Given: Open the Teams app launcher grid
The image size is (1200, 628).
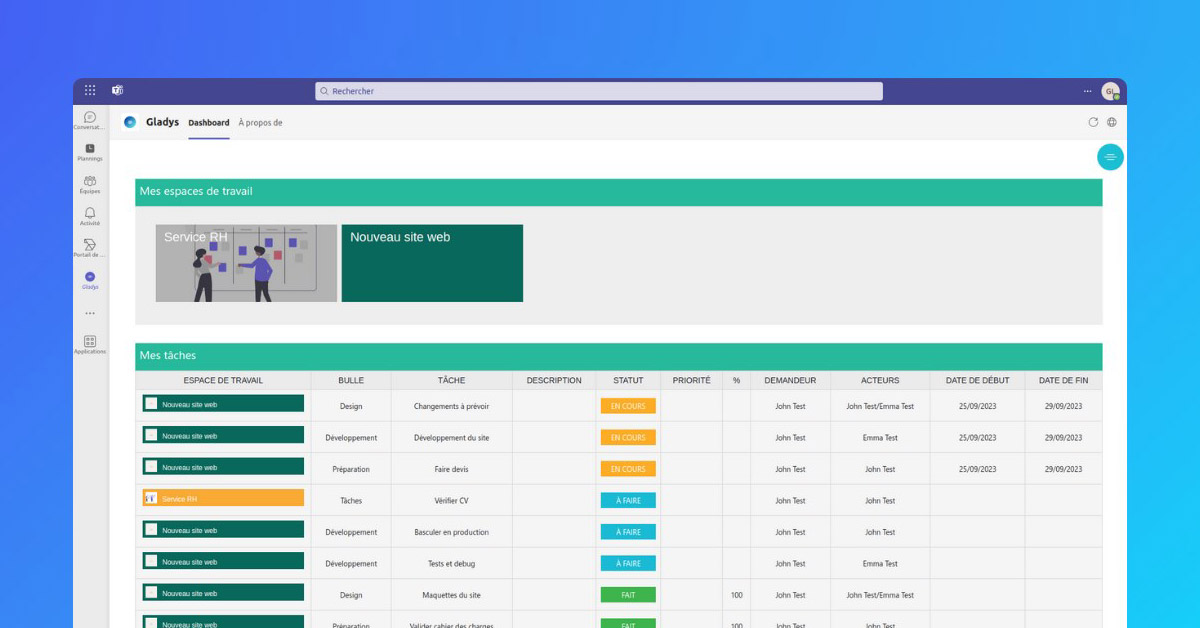Looking at the screenshot, I should point(90,90).
